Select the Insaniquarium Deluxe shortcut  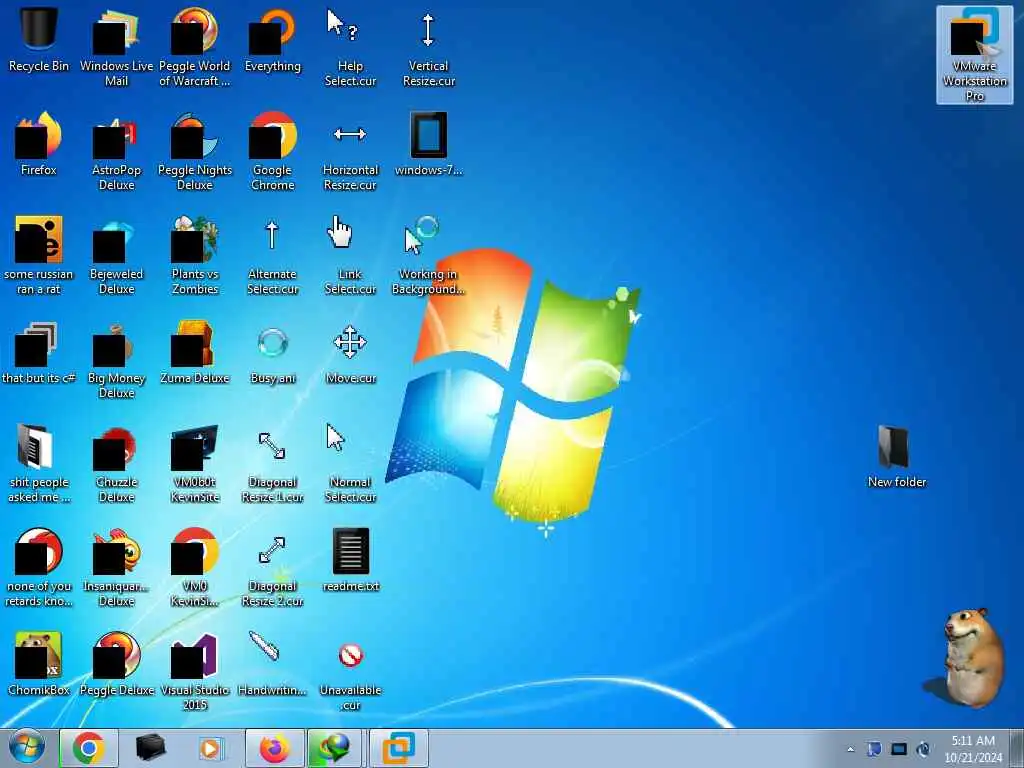116,568
